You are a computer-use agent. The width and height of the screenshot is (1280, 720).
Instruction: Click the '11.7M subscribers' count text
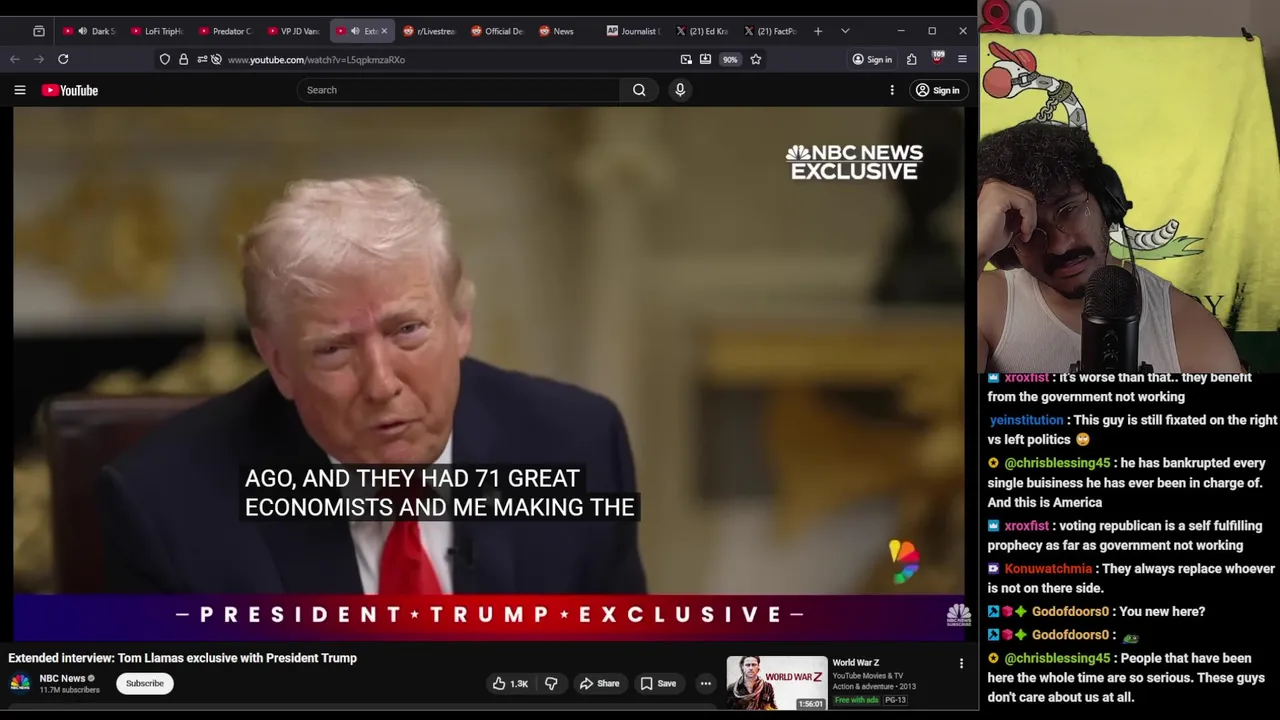click(69, 690)
